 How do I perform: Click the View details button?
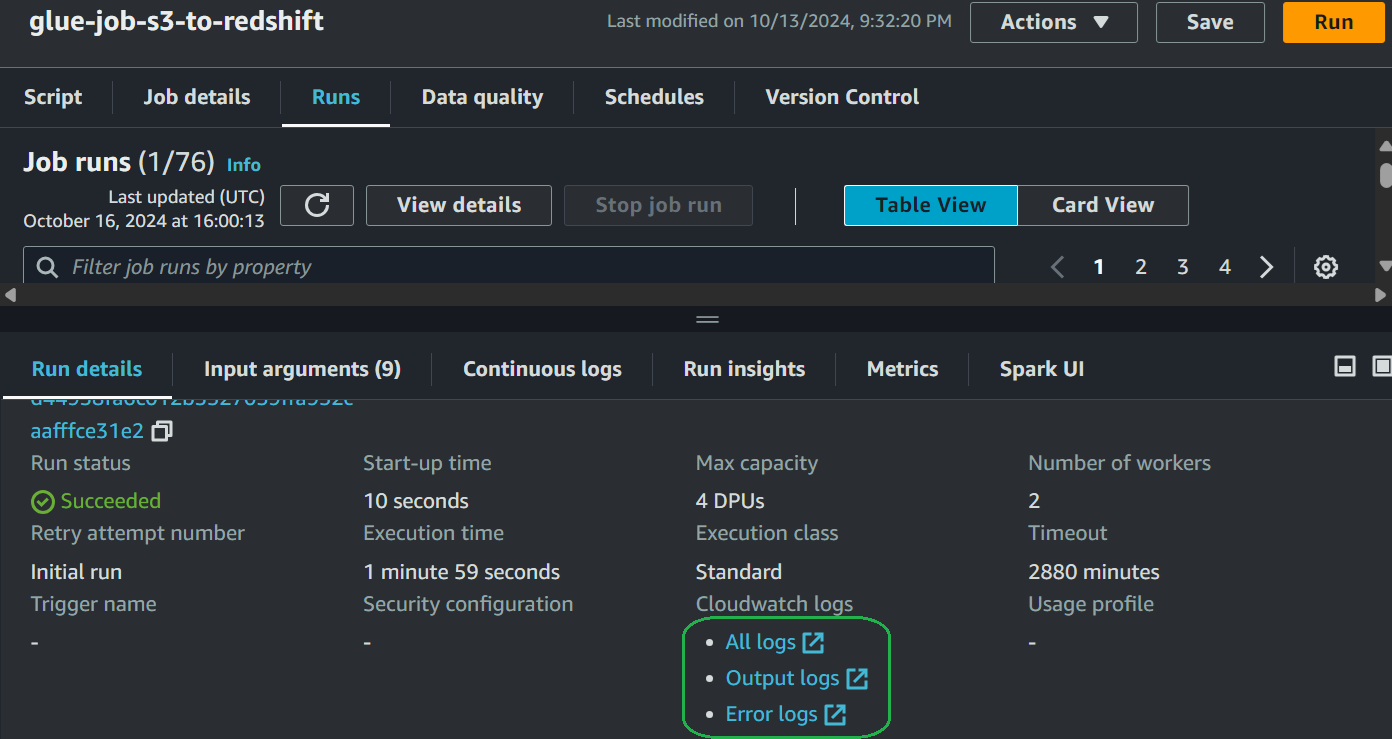pos(459,205)
